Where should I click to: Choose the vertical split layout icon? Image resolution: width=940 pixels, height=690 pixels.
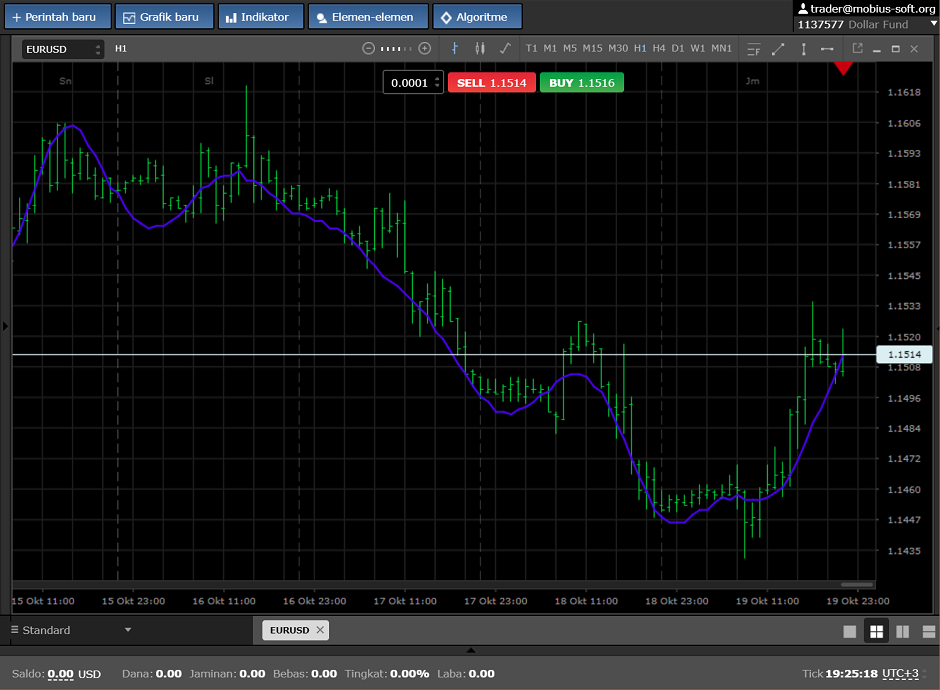click(x=902, y=631)
